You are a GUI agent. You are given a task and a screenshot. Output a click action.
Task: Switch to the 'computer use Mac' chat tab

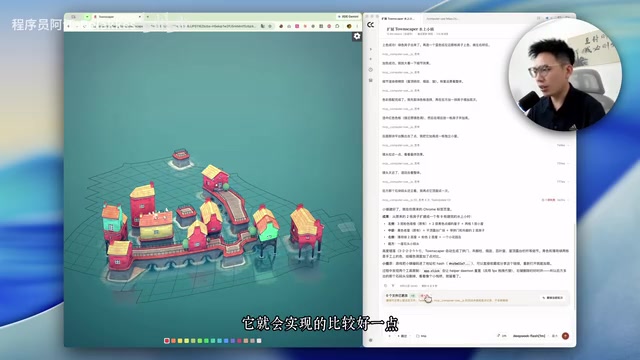tap(442, 19)
